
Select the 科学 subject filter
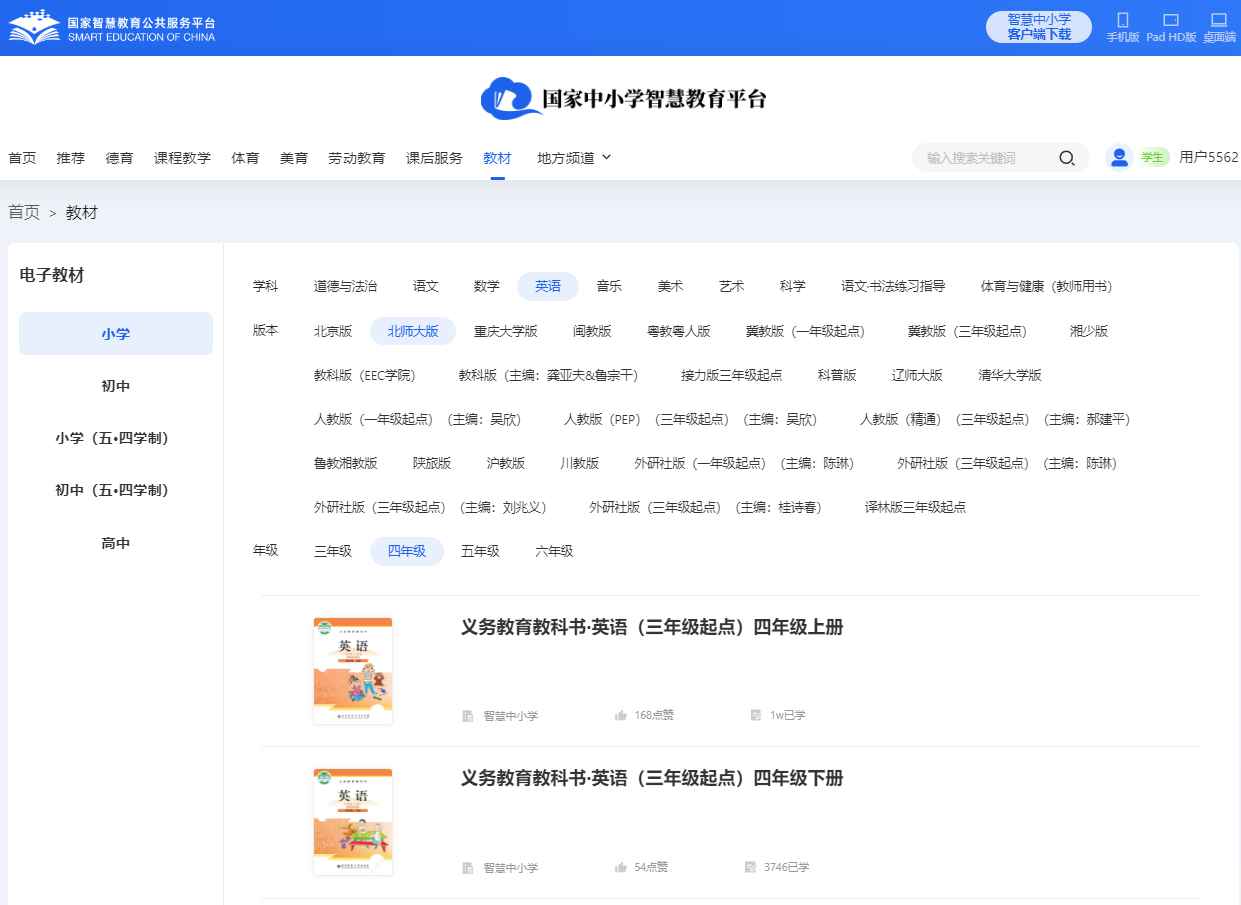(792, 286)
